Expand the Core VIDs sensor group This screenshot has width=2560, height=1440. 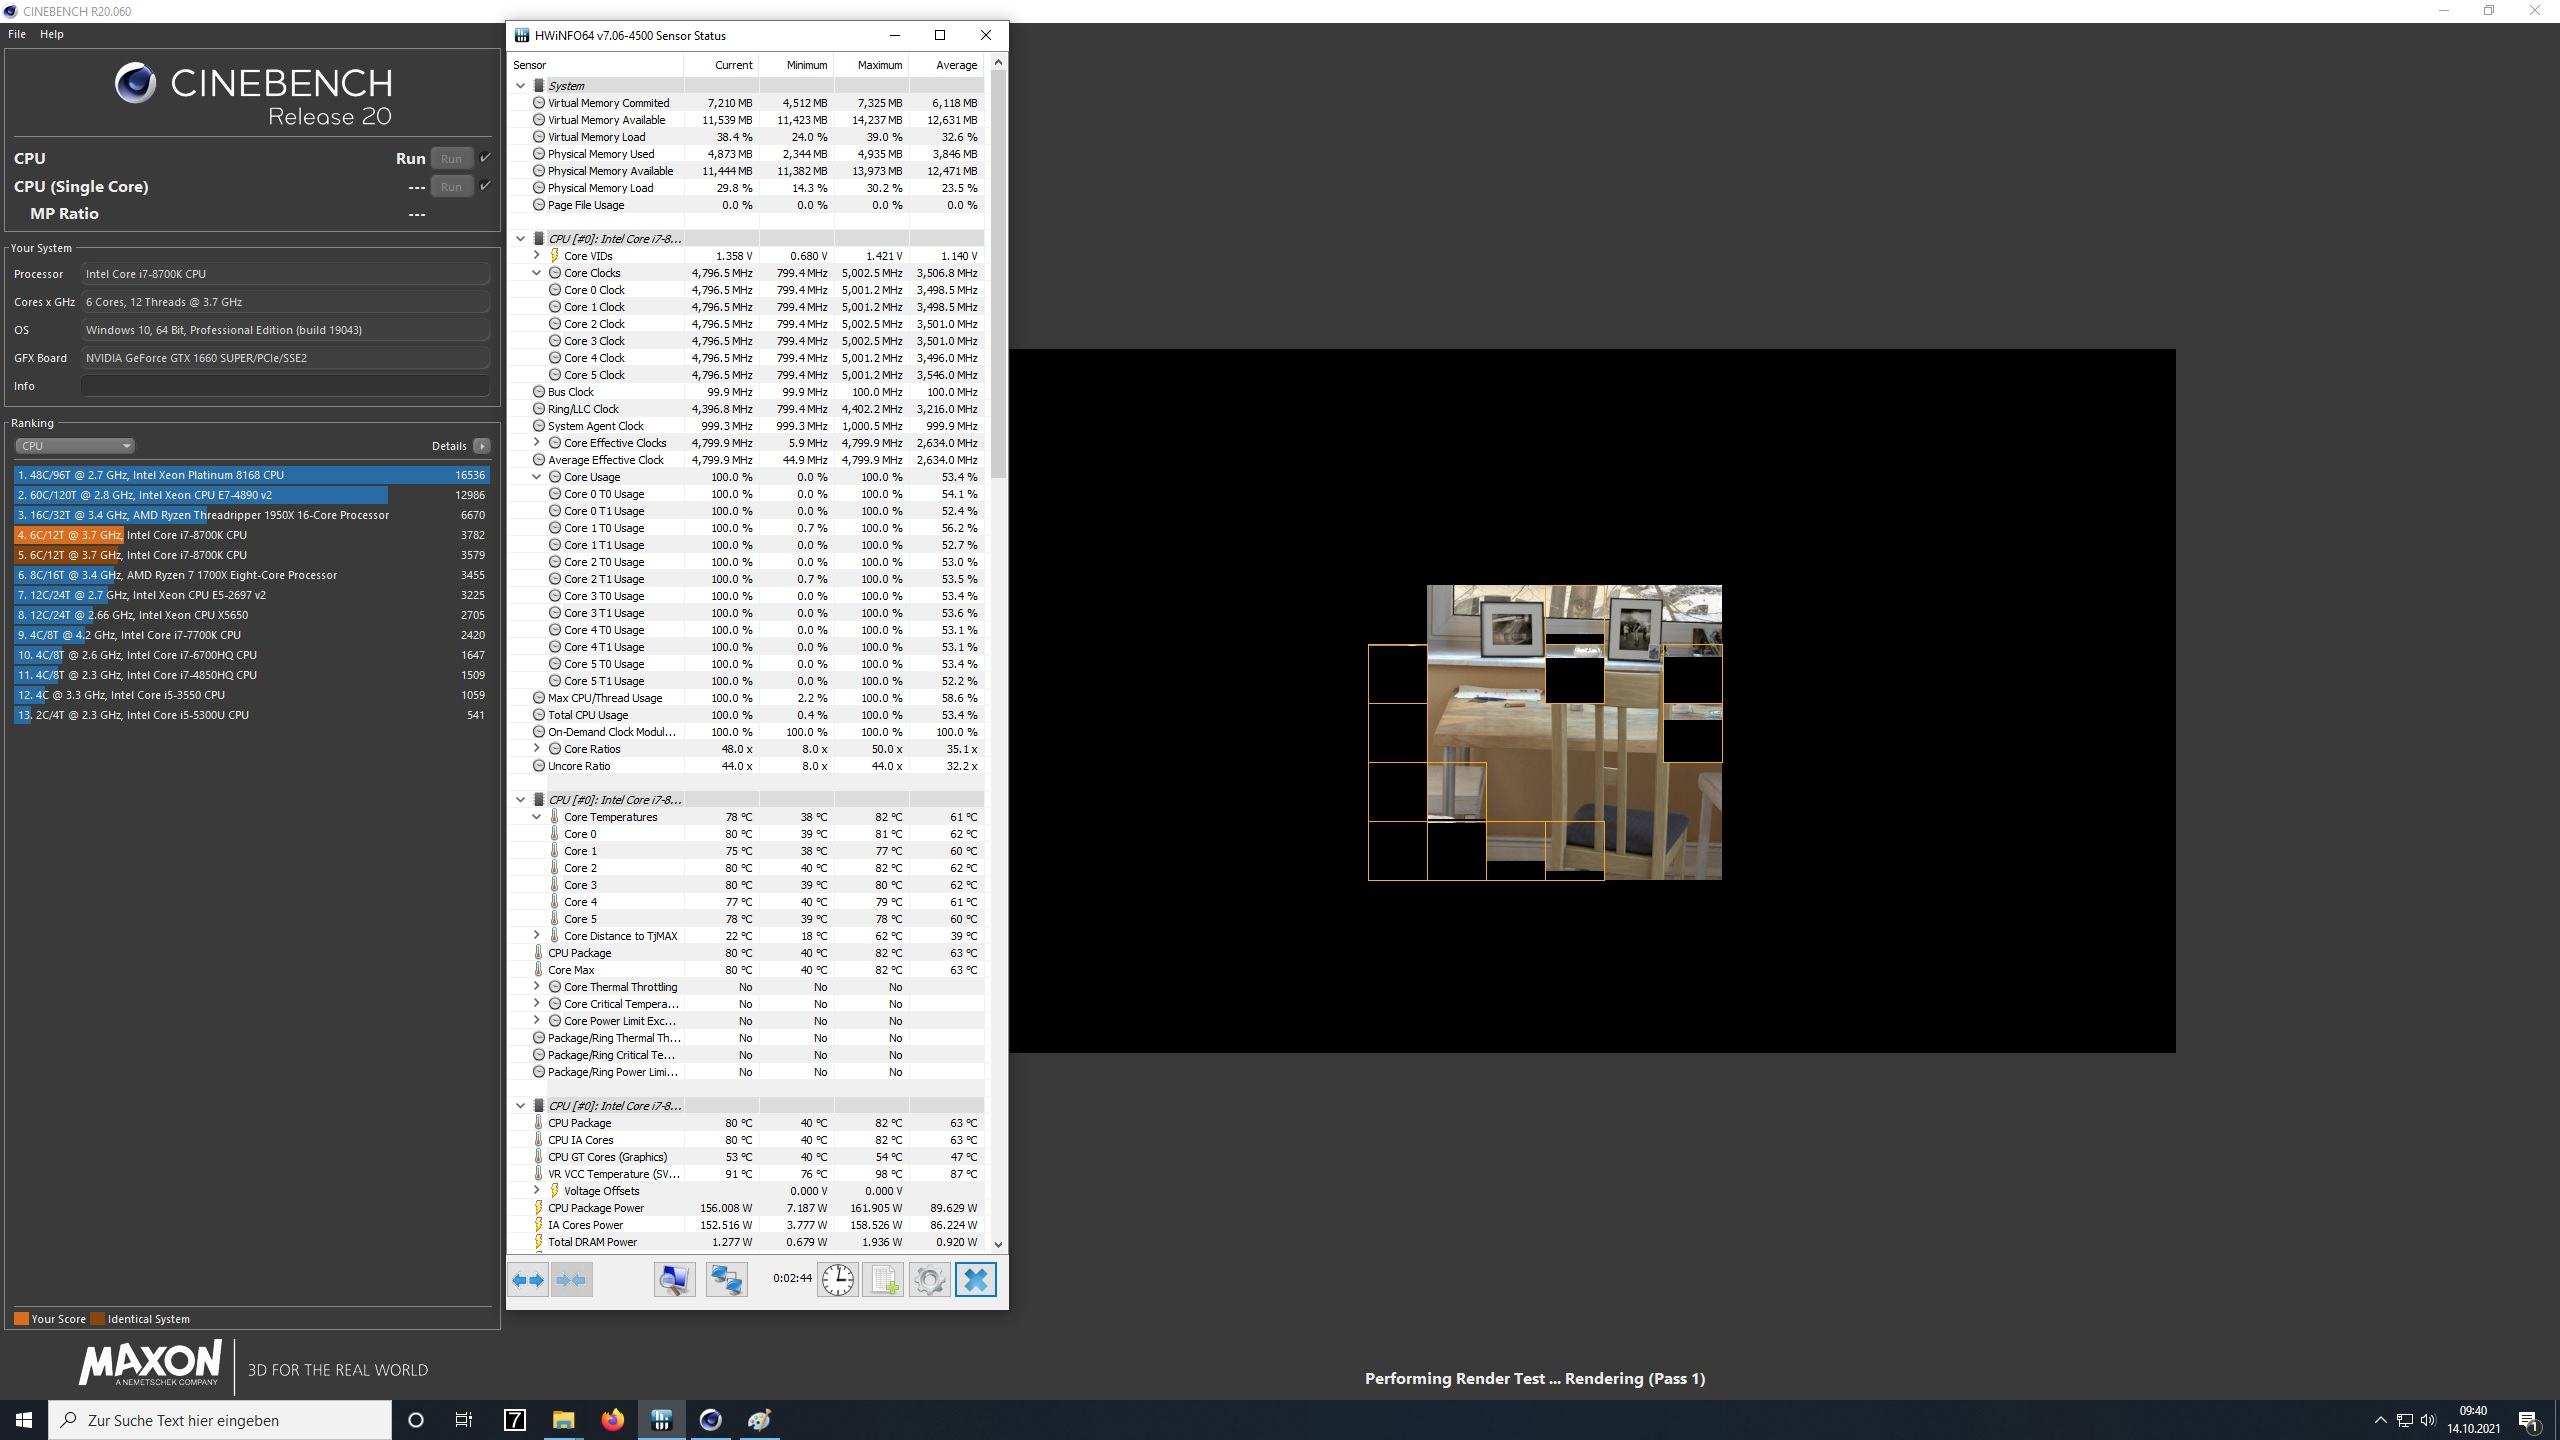[x=537, y=256]
